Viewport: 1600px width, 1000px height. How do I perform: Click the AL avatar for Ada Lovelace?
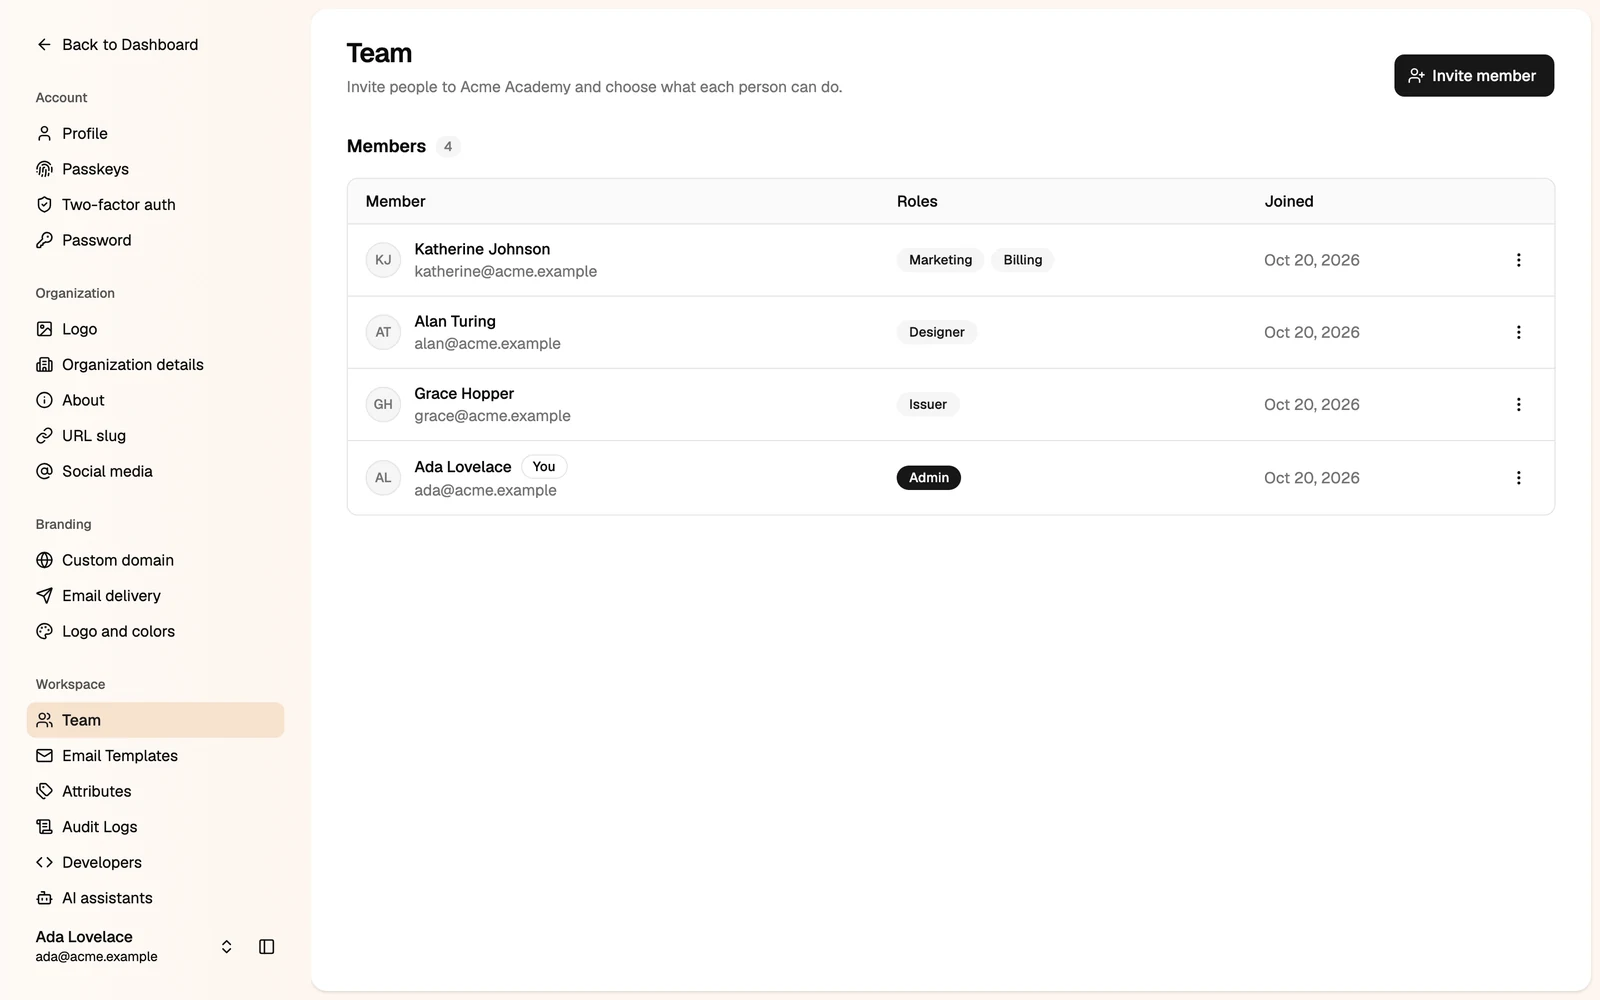(383, 478)
